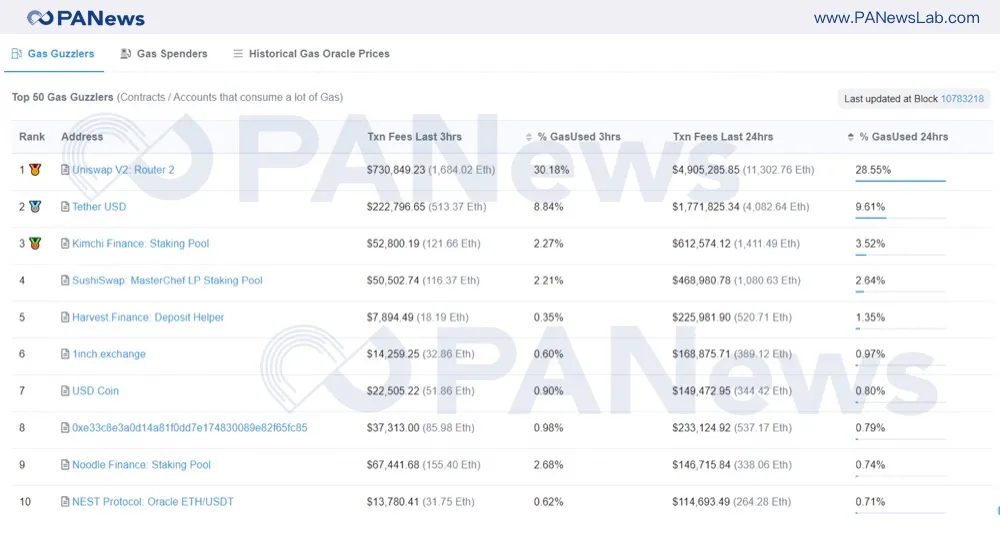
Task: Switch to the Gas Spenders tab
Action: [164, 54]
